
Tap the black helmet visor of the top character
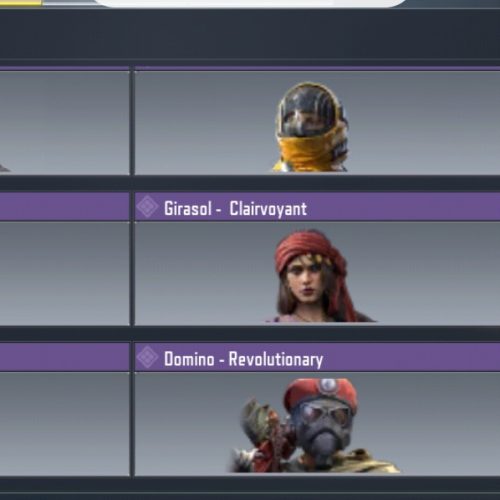pyautogui.click(x=307, y=112)
